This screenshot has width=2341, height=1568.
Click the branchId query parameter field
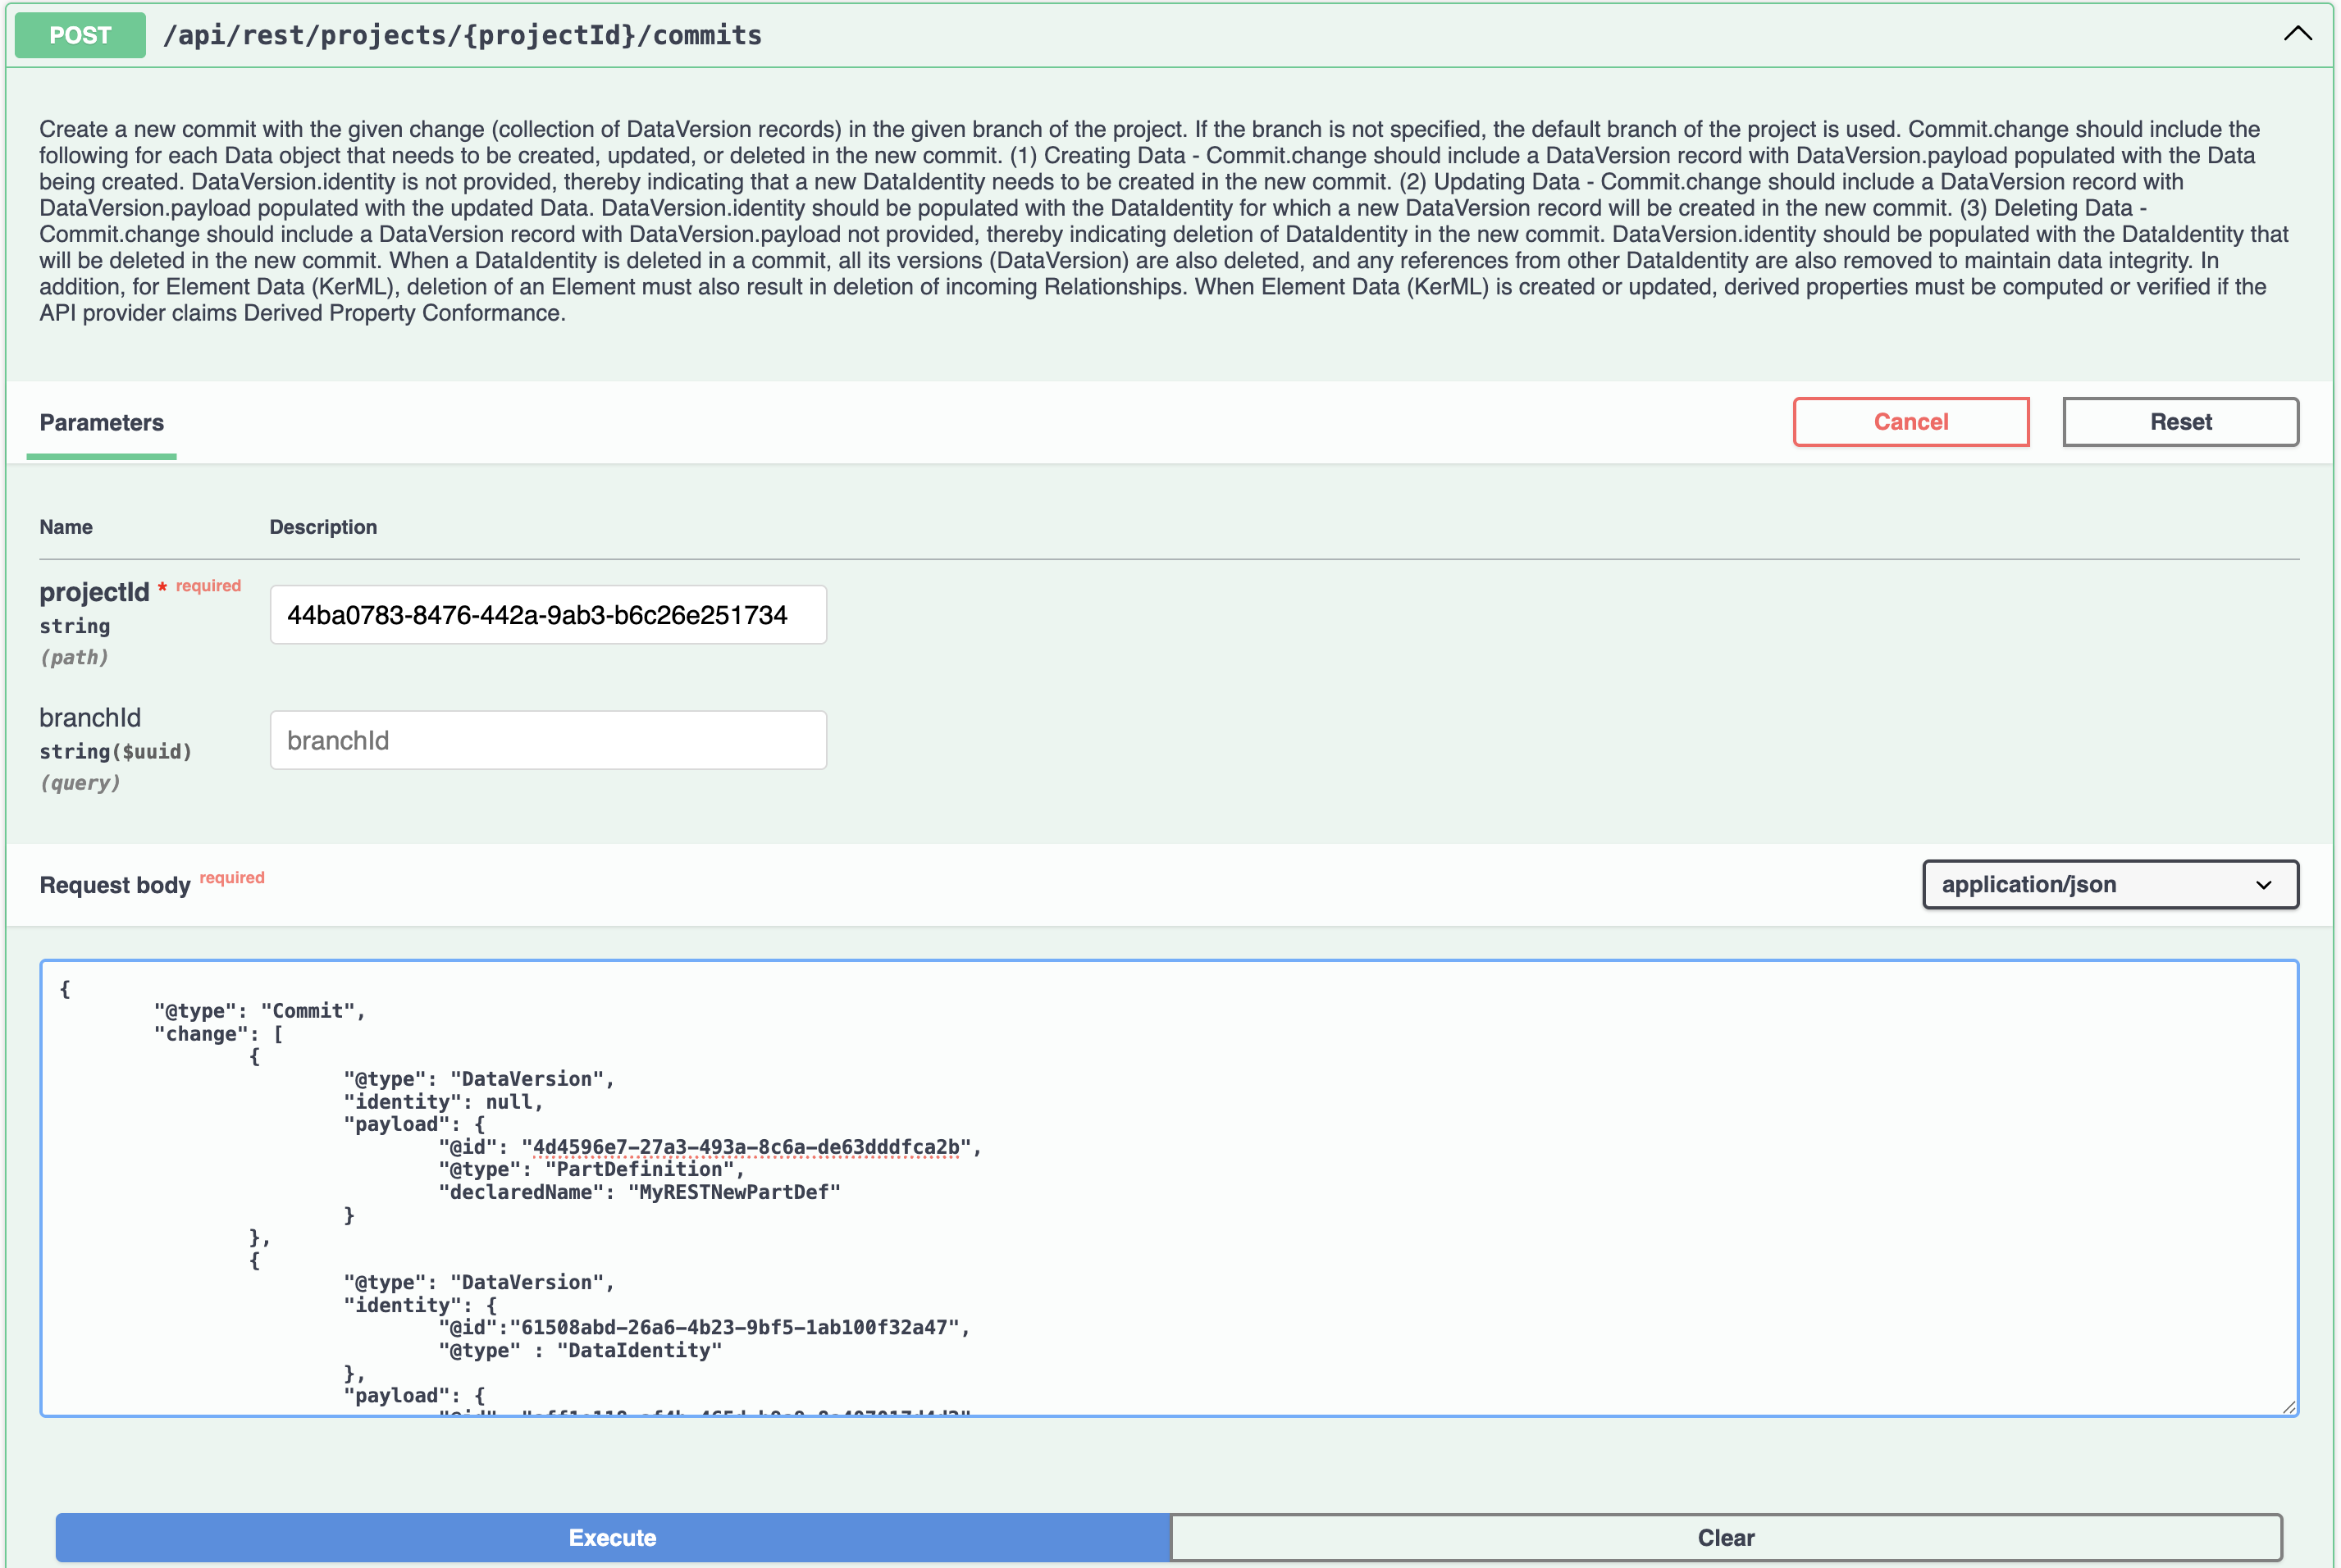[548, 740]
